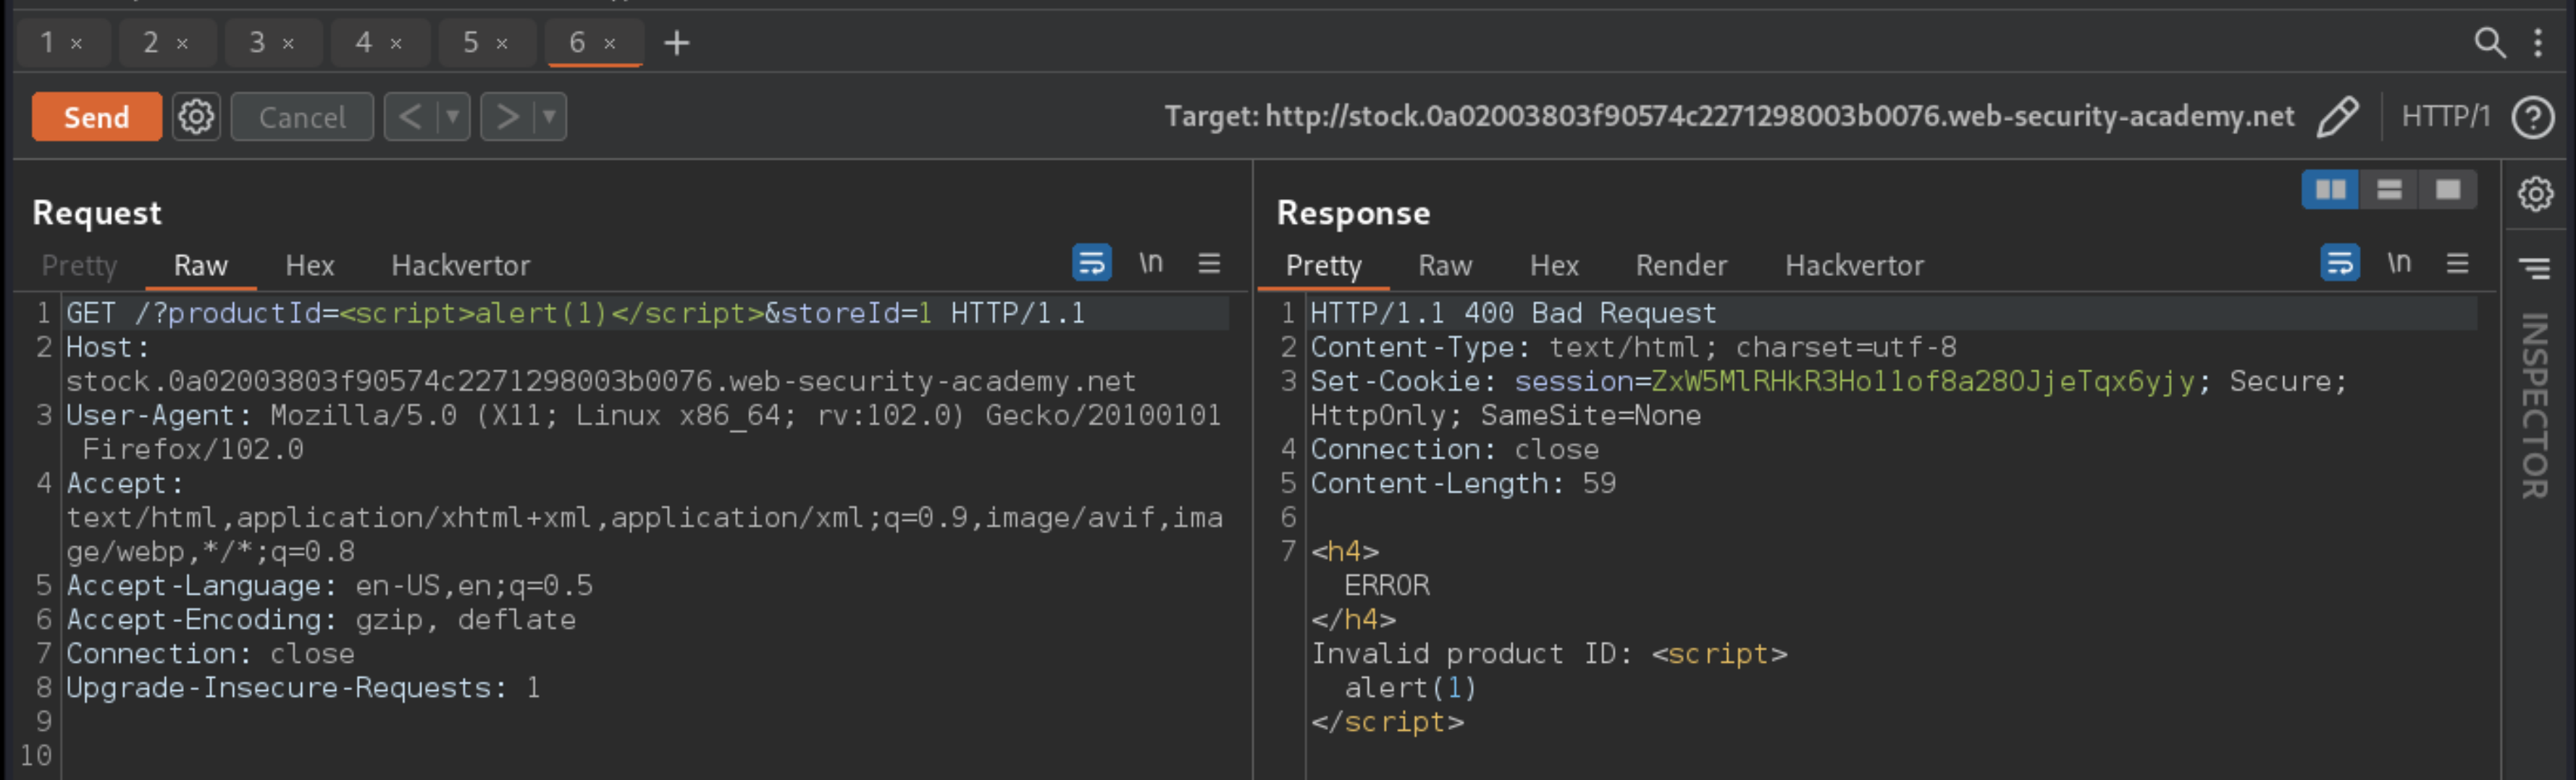Open Response pane hamburger menu
This screenshot has width=2576, height=780.
point(2457,263)
